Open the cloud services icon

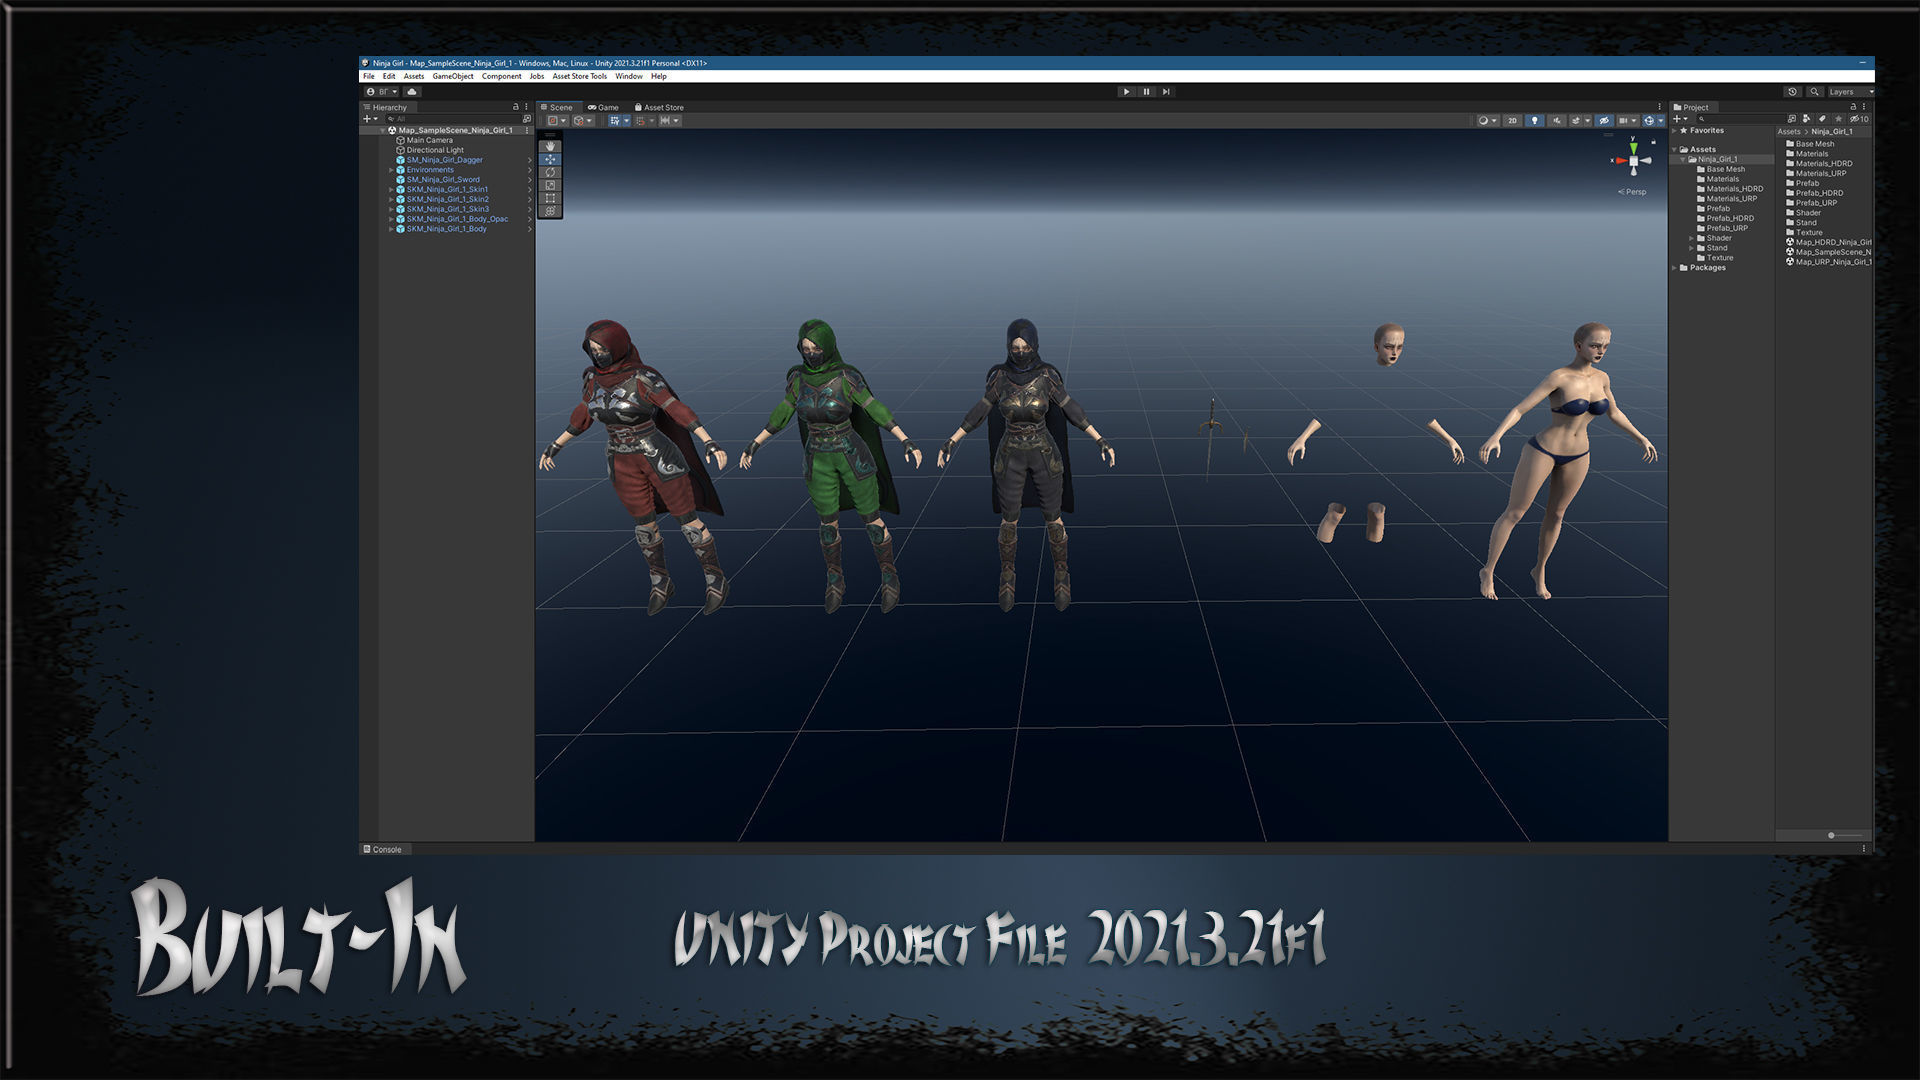[411, 92]
